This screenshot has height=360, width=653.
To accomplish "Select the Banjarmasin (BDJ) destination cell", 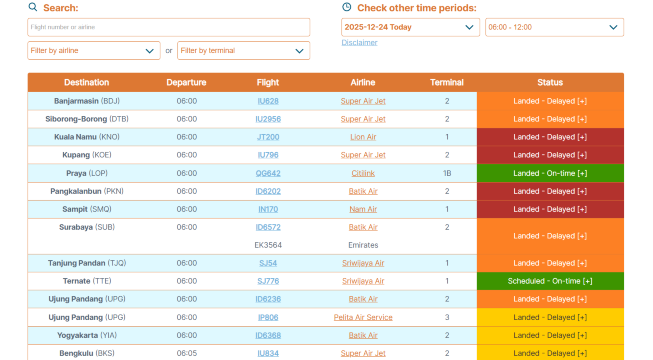I will pos(87,101).
